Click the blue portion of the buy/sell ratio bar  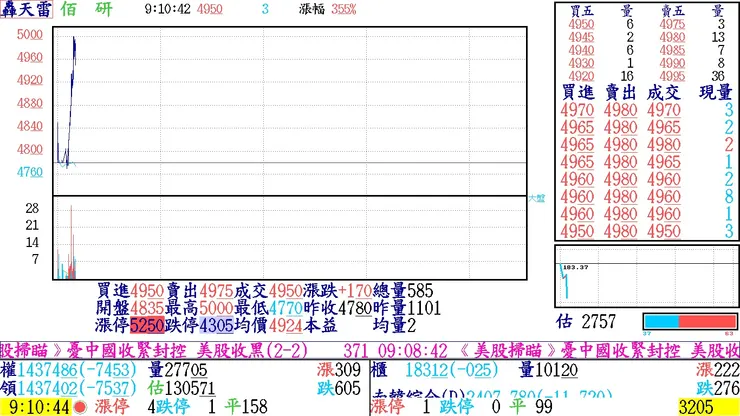pyautogui.click(x=661, y=322)
